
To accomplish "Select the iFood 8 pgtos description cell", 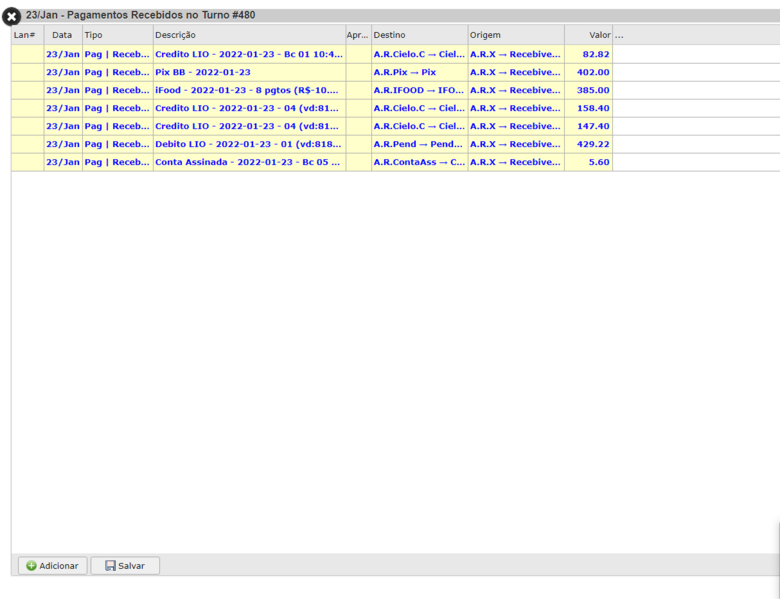I will click(x=249, y=90).
